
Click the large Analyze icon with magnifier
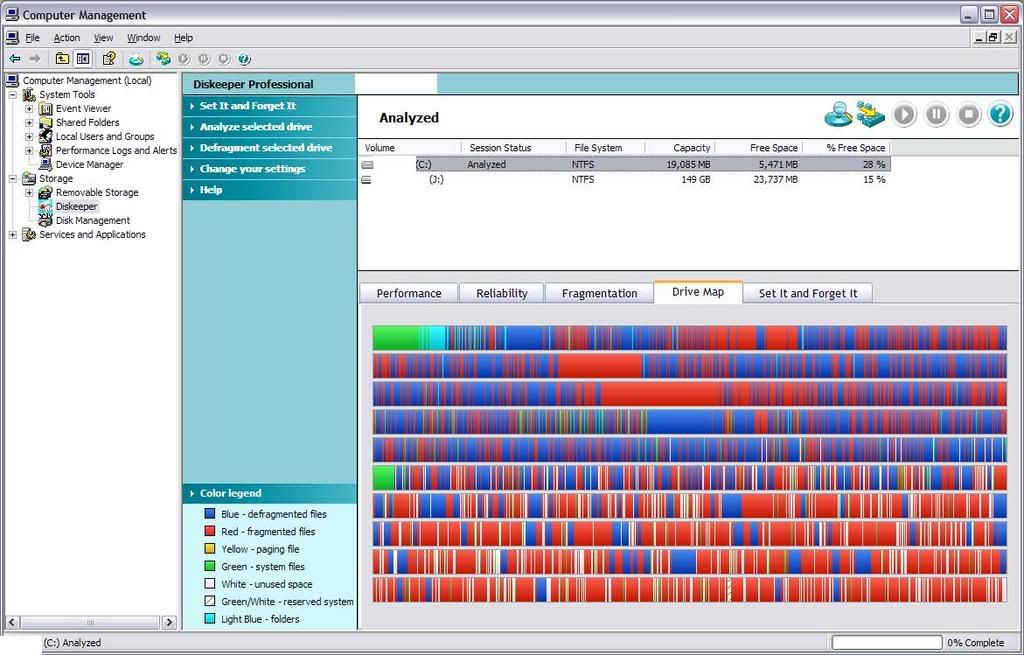click(x=839, y=114)
